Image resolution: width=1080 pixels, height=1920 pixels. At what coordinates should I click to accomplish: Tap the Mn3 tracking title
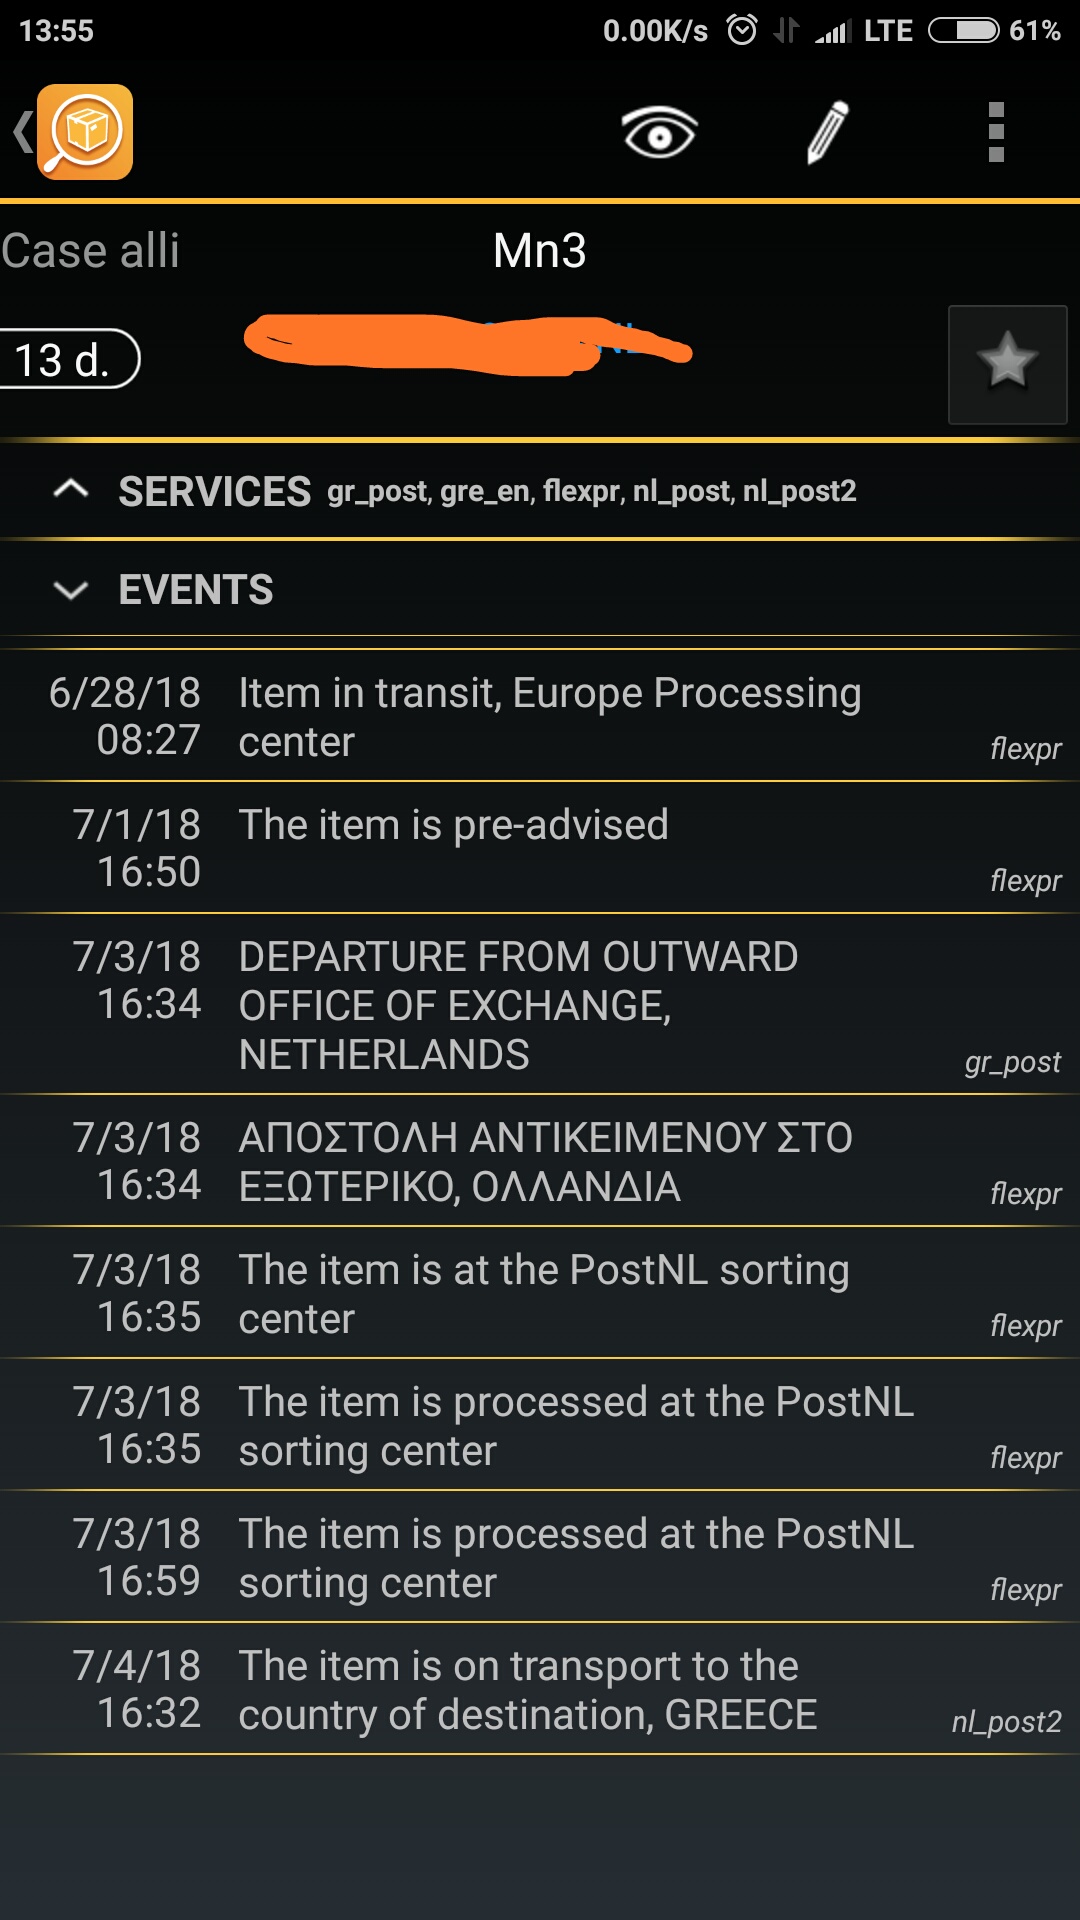pyautogui.click(x=540, y=250)
